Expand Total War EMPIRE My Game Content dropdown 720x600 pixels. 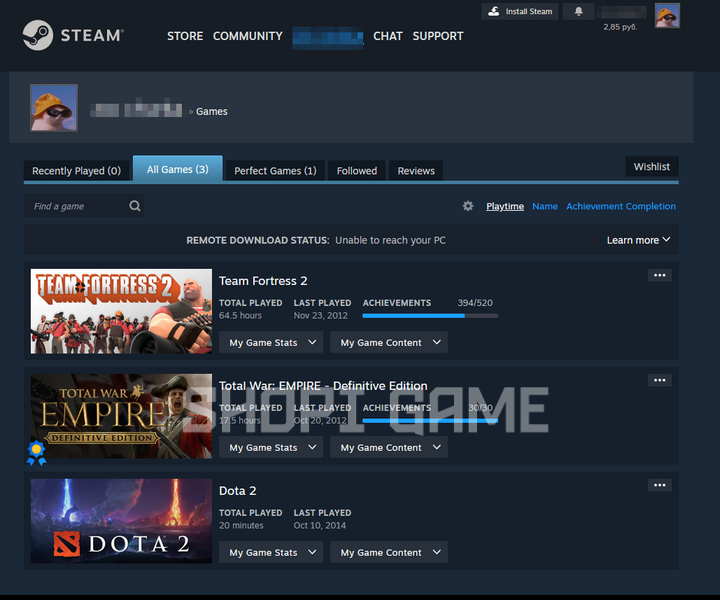[x=389, y=448]
